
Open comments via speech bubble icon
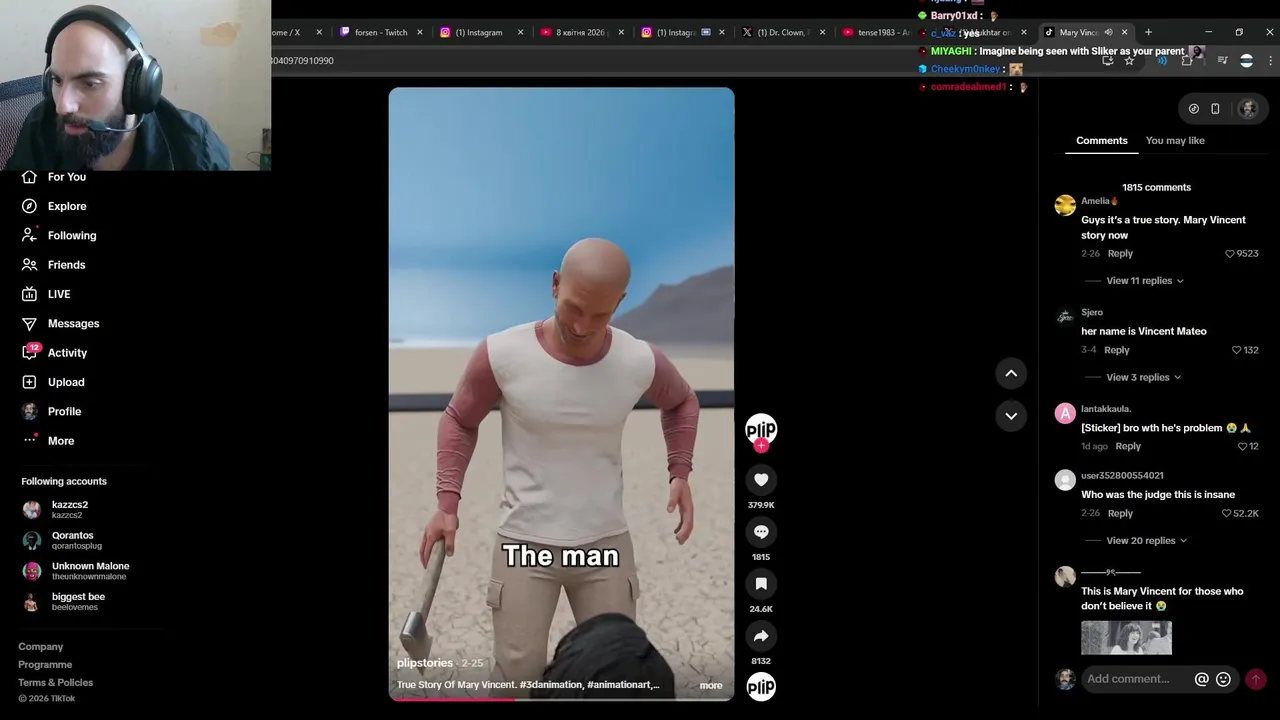pyautogui.click(x=761, y=532)
